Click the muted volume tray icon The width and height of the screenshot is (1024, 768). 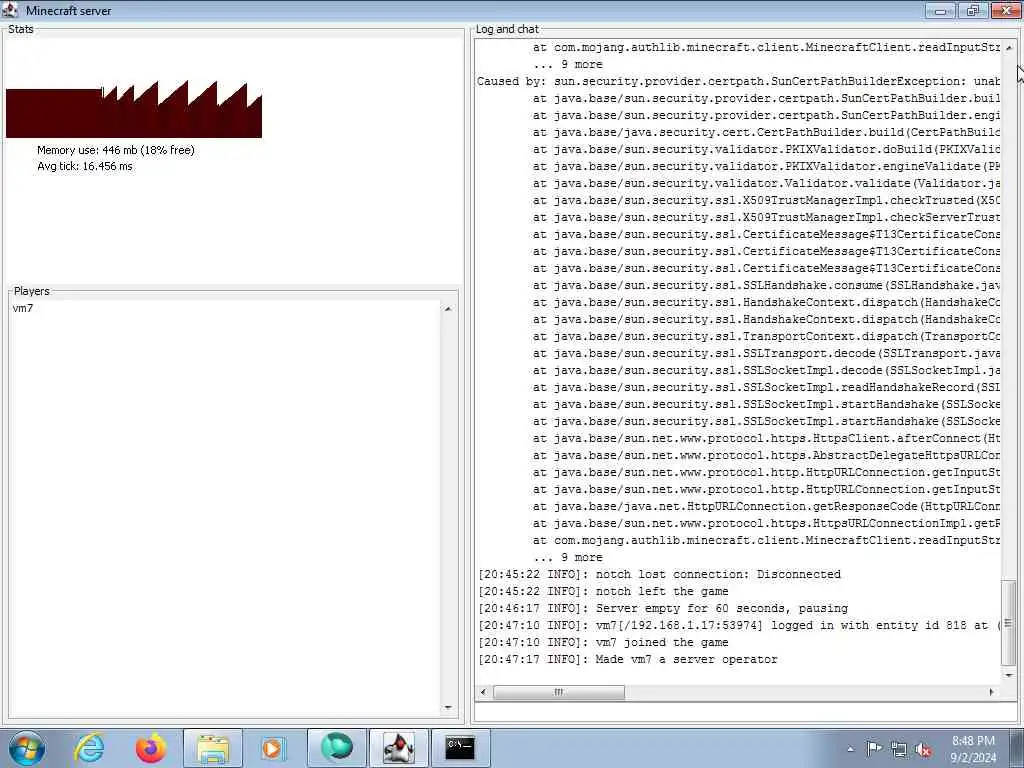tap(923, 750)
